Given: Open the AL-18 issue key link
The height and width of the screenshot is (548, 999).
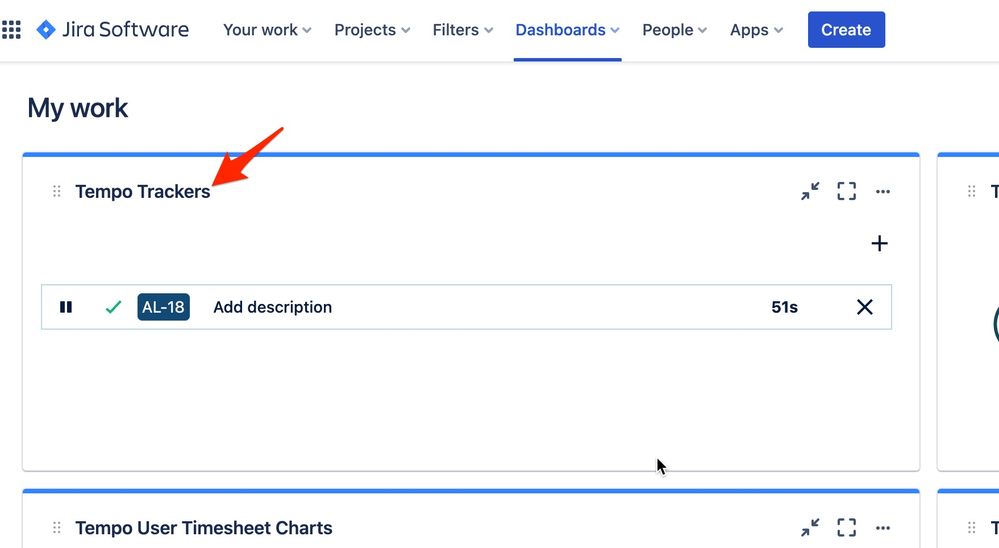Looking at the screenshot, I should (x=163, y=307).
